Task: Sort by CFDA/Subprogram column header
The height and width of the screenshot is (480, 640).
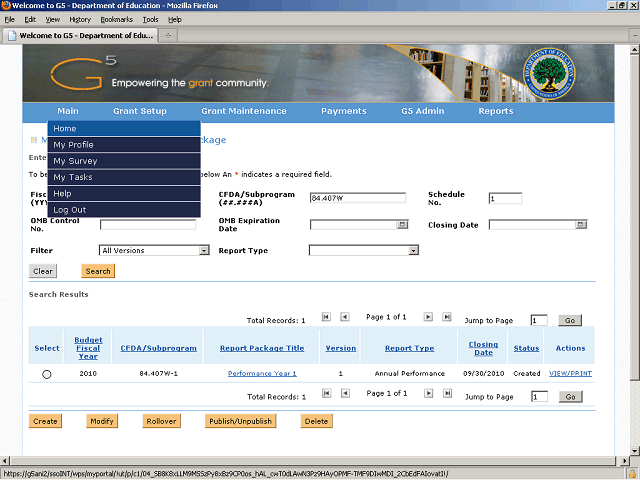Action: 158,348
